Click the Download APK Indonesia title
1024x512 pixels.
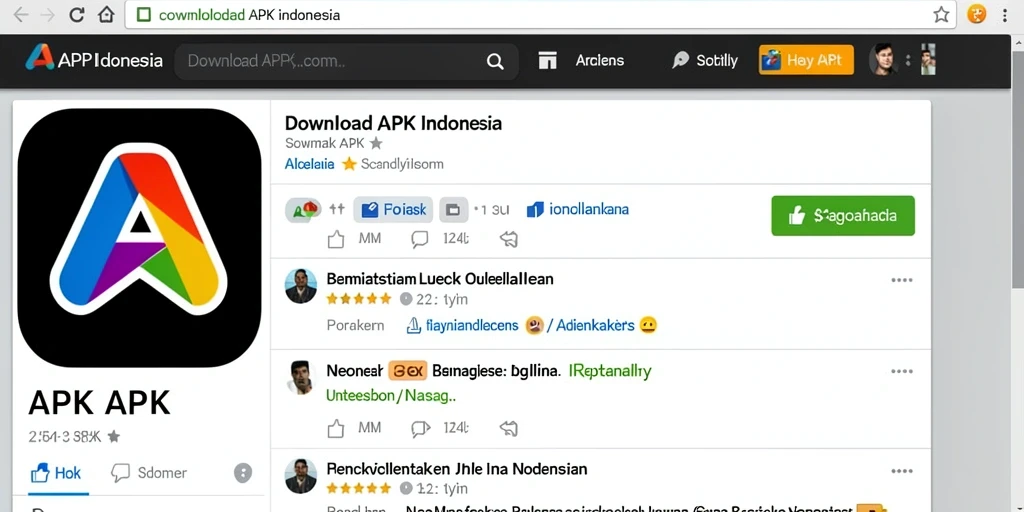click(x=393, y=123)
